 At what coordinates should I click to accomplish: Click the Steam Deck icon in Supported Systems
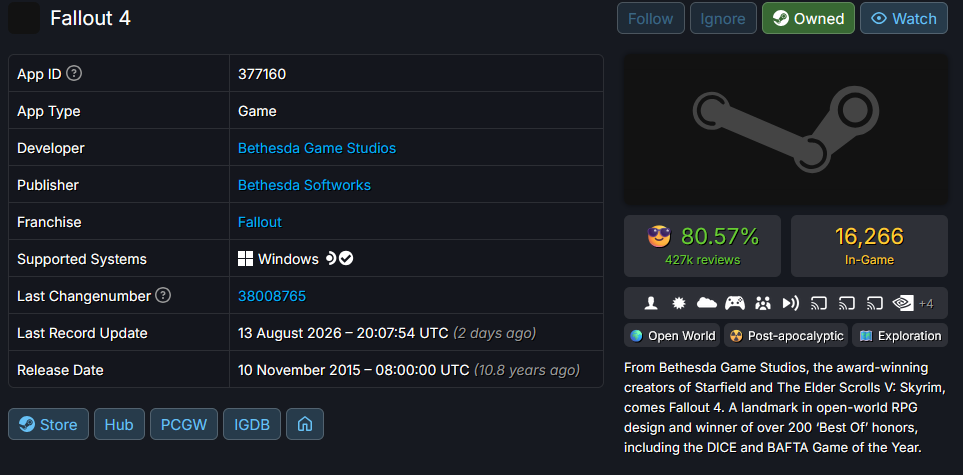(x=330, y=259)
